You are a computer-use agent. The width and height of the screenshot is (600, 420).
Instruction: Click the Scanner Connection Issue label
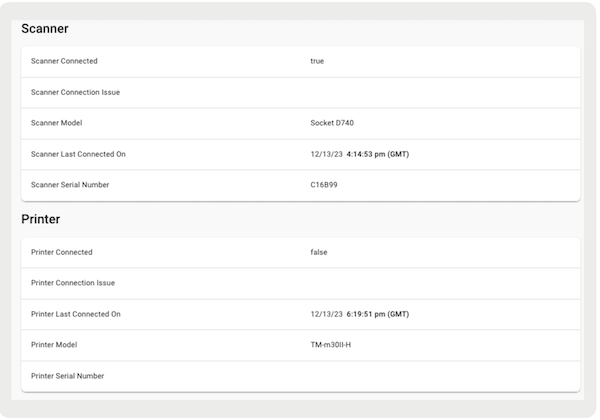click(75, 92)
